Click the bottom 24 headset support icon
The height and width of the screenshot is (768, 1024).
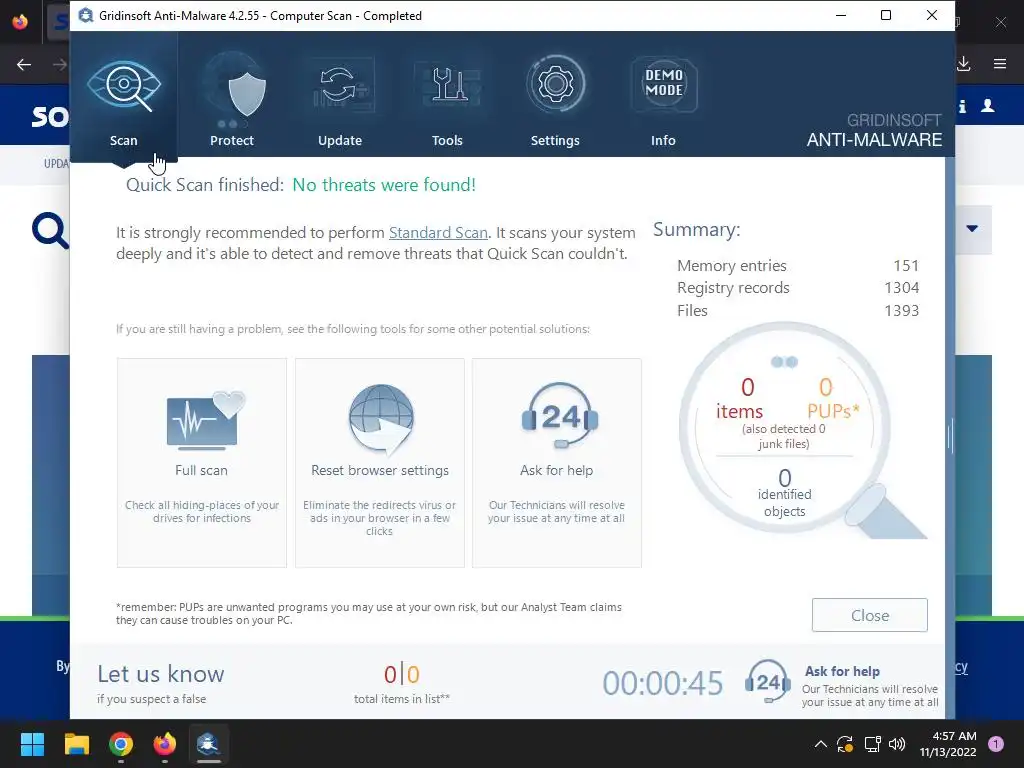coord(768,682)
